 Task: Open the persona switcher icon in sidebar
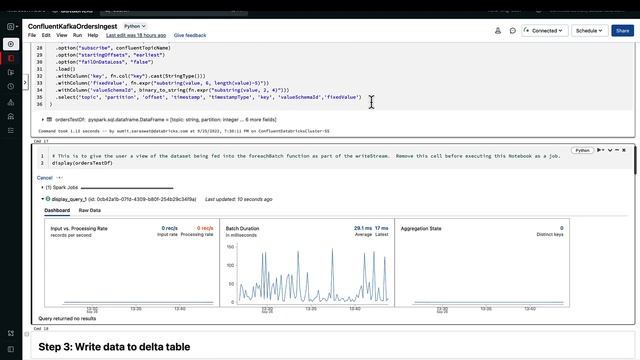click(x=11, y=27)
